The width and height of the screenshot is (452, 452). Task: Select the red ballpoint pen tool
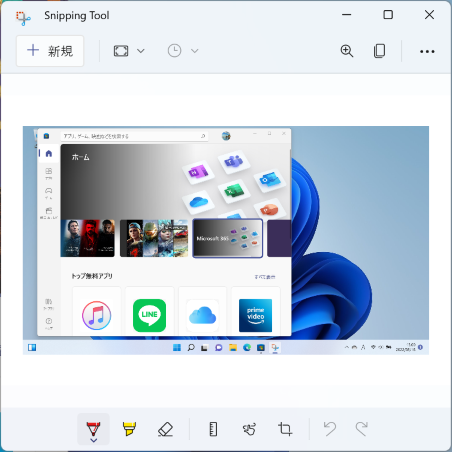[93, 428]
